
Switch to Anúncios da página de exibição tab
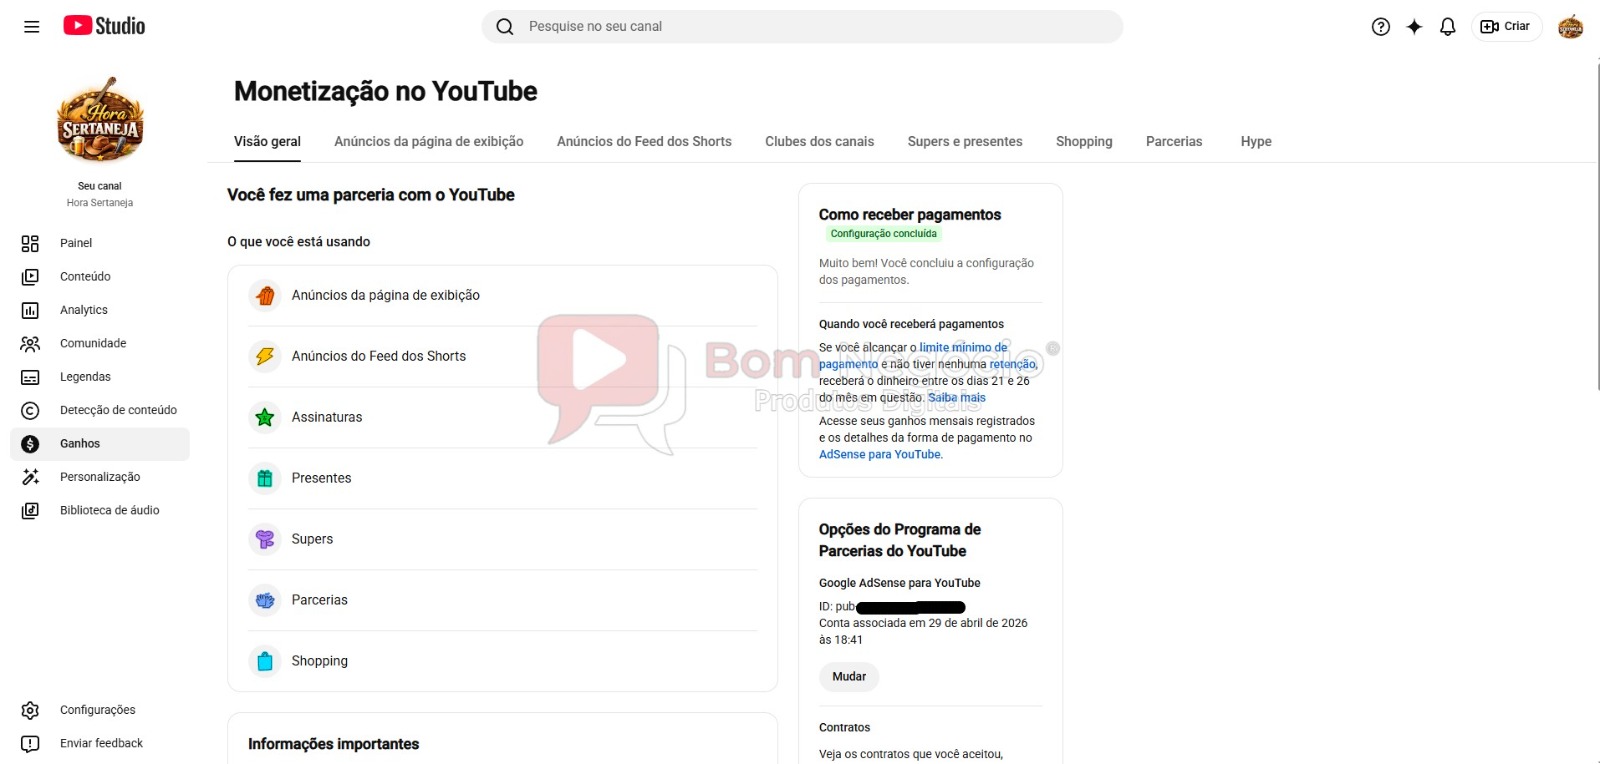(429, 141)
